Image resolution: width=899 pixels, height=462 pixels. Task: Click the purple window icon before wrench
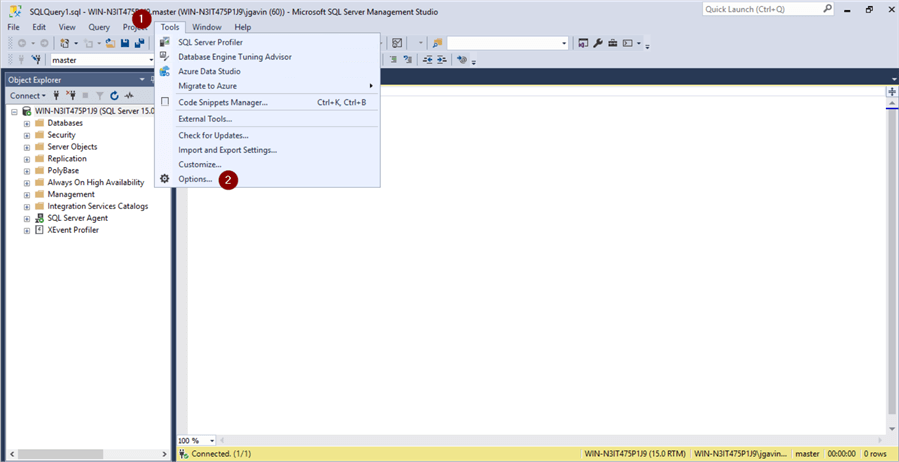pyautogui.click(x=583, y=43)
